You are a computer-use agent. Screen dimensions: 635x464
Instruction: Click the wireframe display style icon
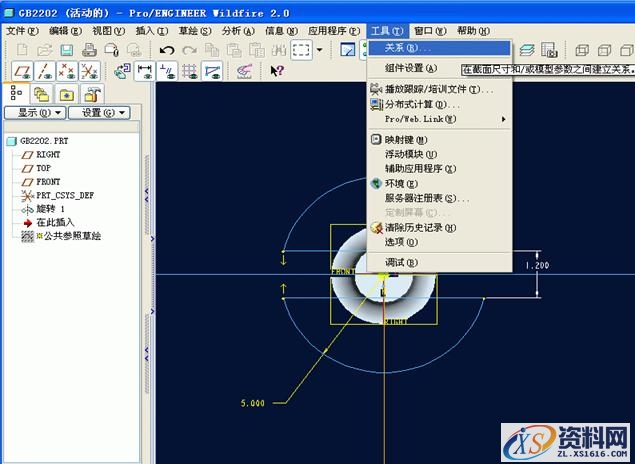[x=582, y=50]
